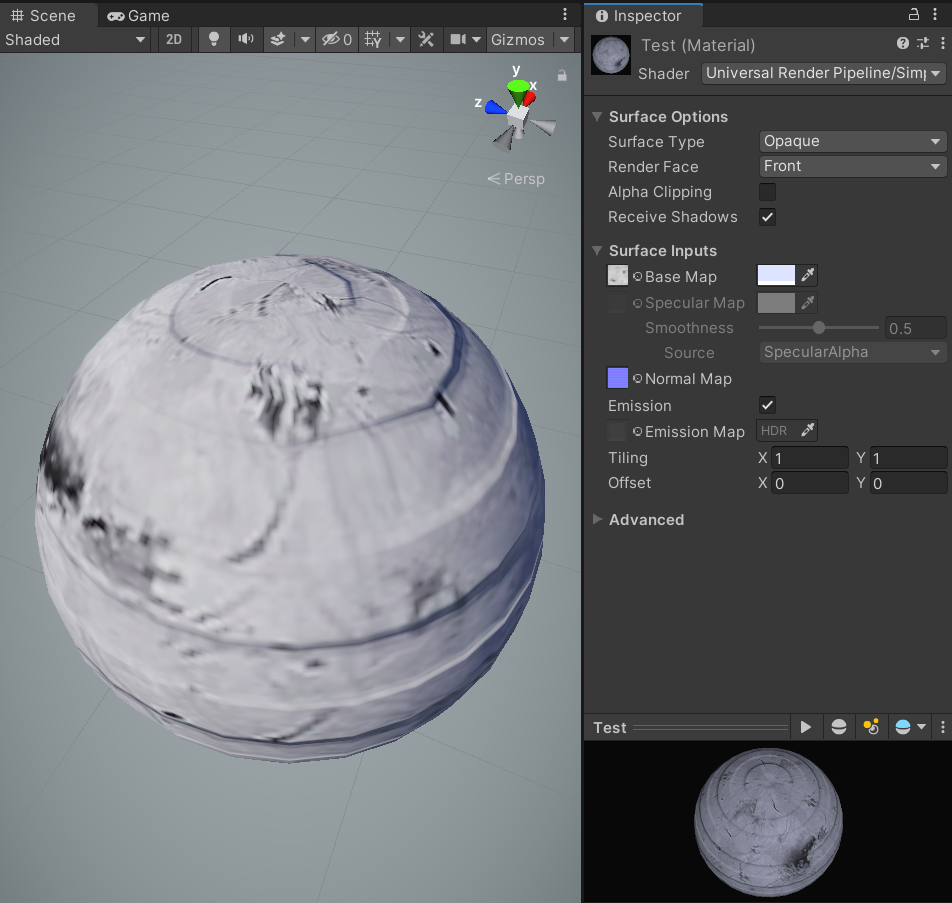Open the material preset sliders icon

point(922,44)
